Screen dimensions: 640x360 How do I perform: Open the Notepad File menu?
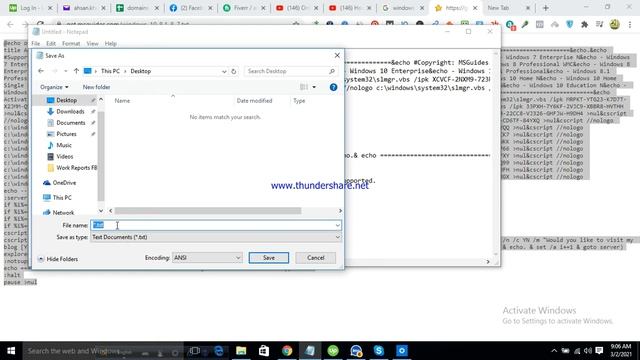(36, 43)
